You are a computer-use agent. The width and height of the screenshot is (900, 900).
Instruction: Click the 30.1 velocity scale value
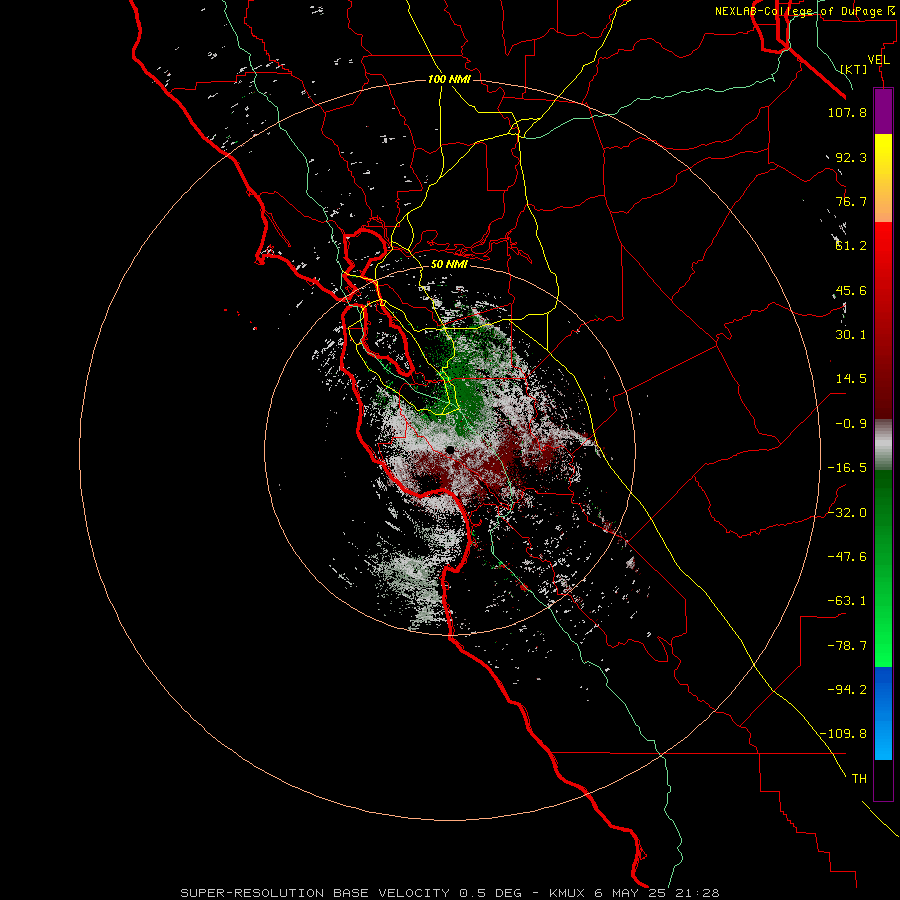click(x=851, y=335)
